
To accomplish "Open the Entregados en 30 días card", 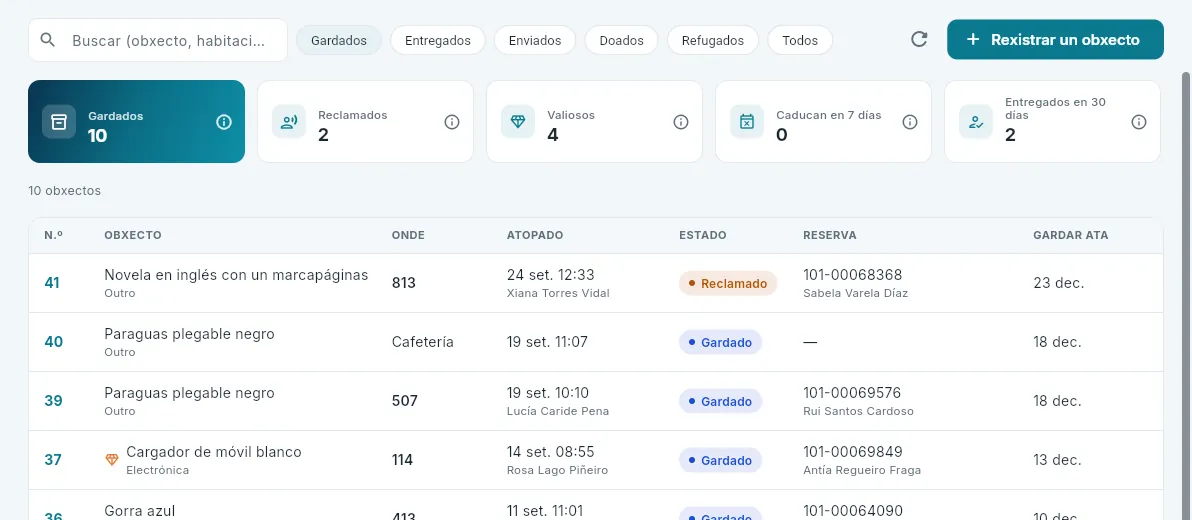I will tap(1052, 122).
